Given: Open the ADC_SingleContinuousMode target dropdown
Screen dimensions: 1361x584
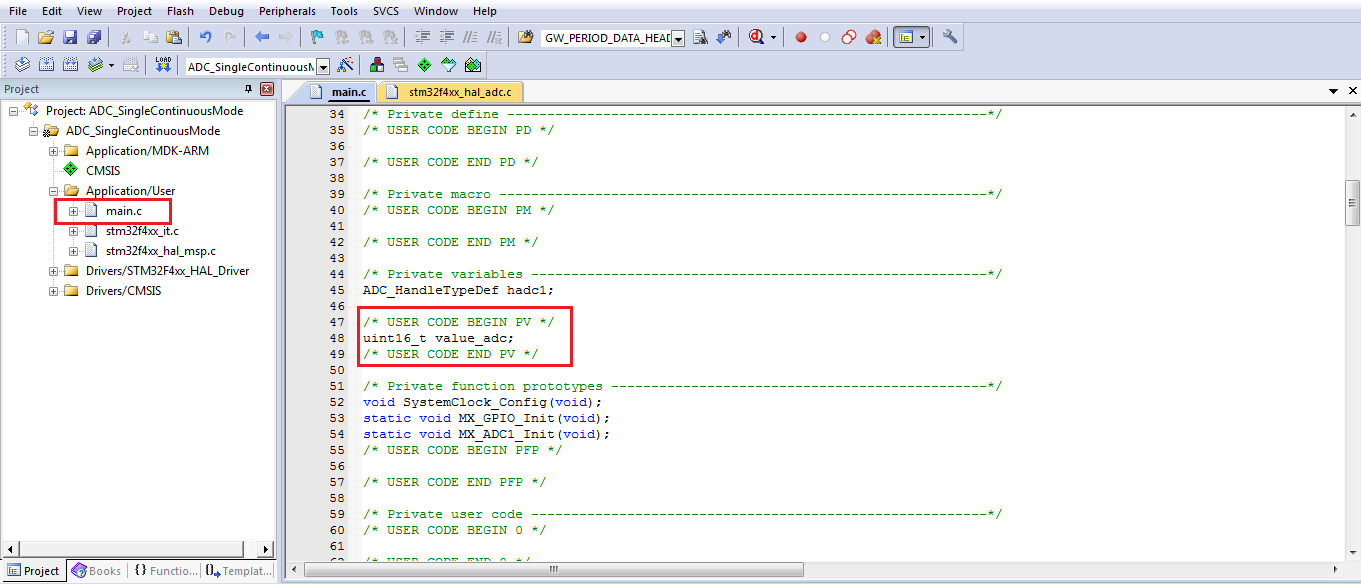Looking at the screenshot, I should [322, 67].
